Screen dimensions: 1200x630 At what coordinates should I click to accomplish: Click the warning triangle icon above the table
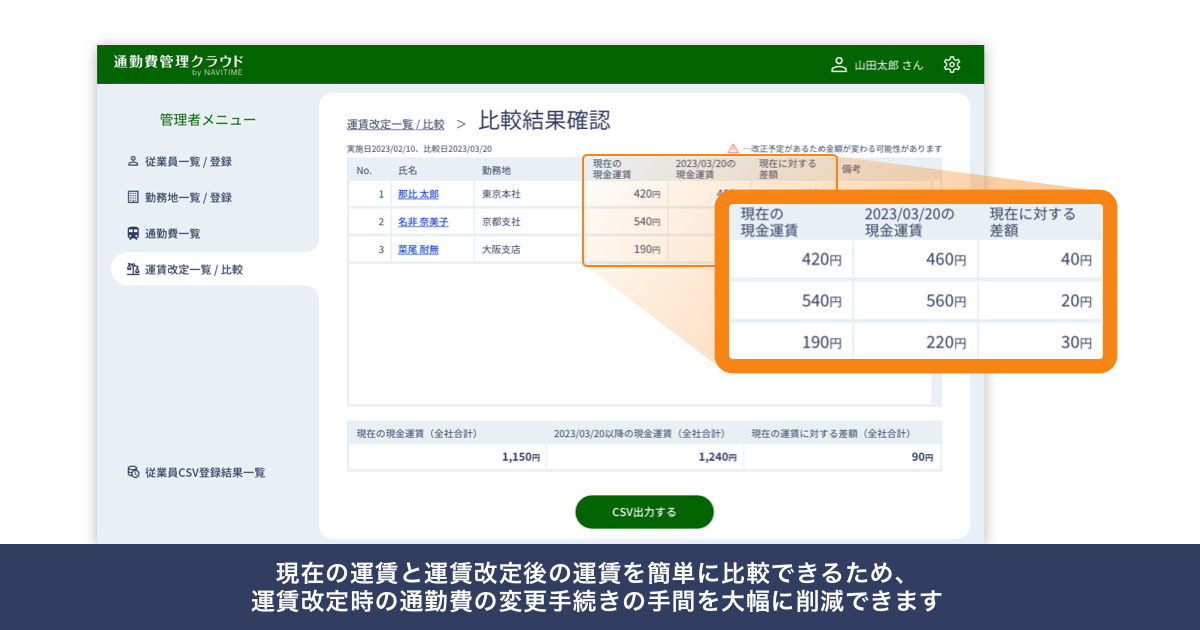734,146
